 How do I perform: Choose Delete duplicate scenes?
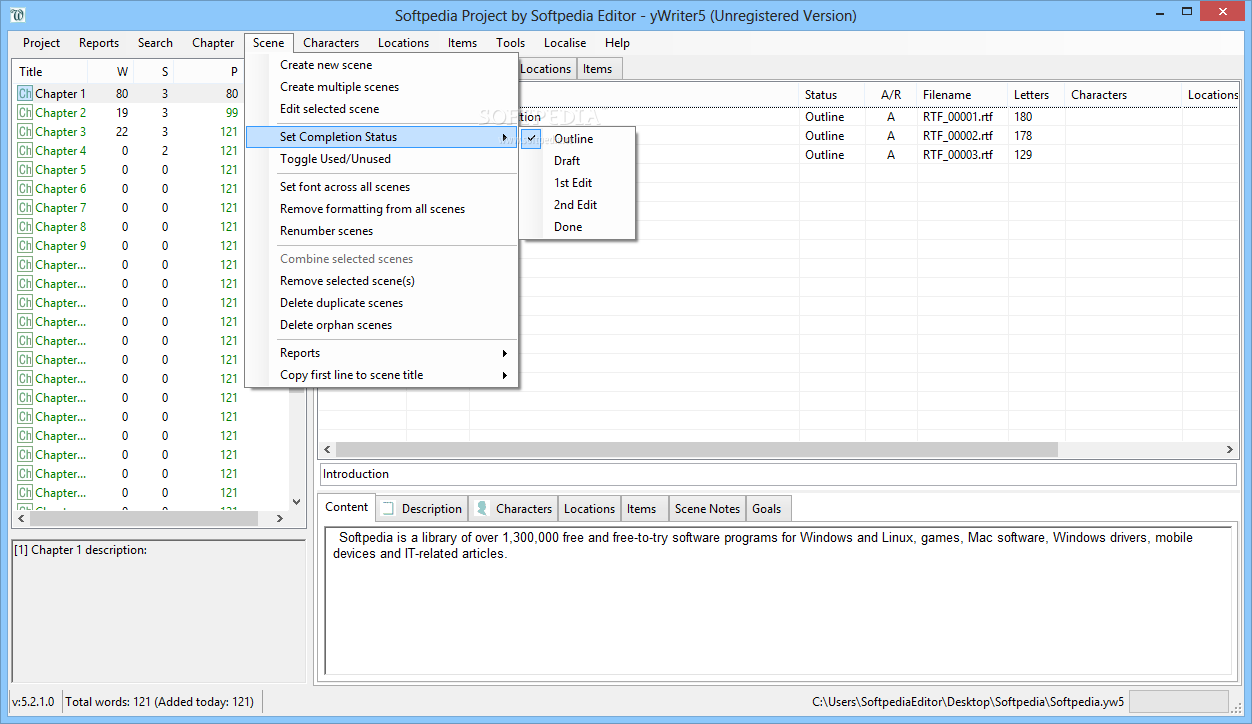click(x=382, y=303)
